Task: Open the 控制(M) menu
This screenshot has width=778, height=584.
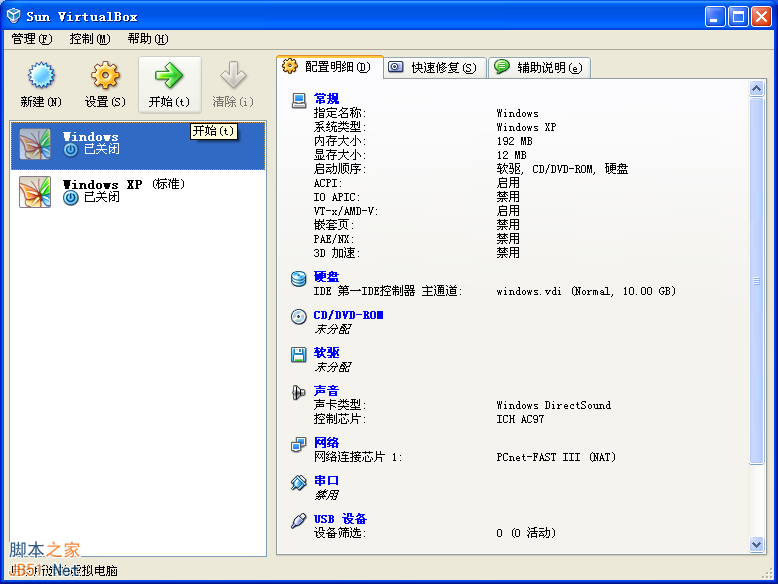Action: click(90, 39)
